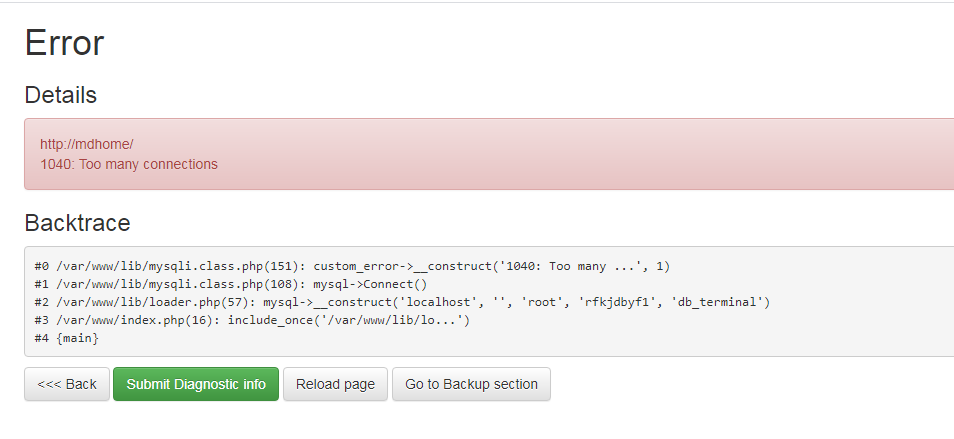Click the mysql->Connect() call in backtrace

click(x=370, y=284)
